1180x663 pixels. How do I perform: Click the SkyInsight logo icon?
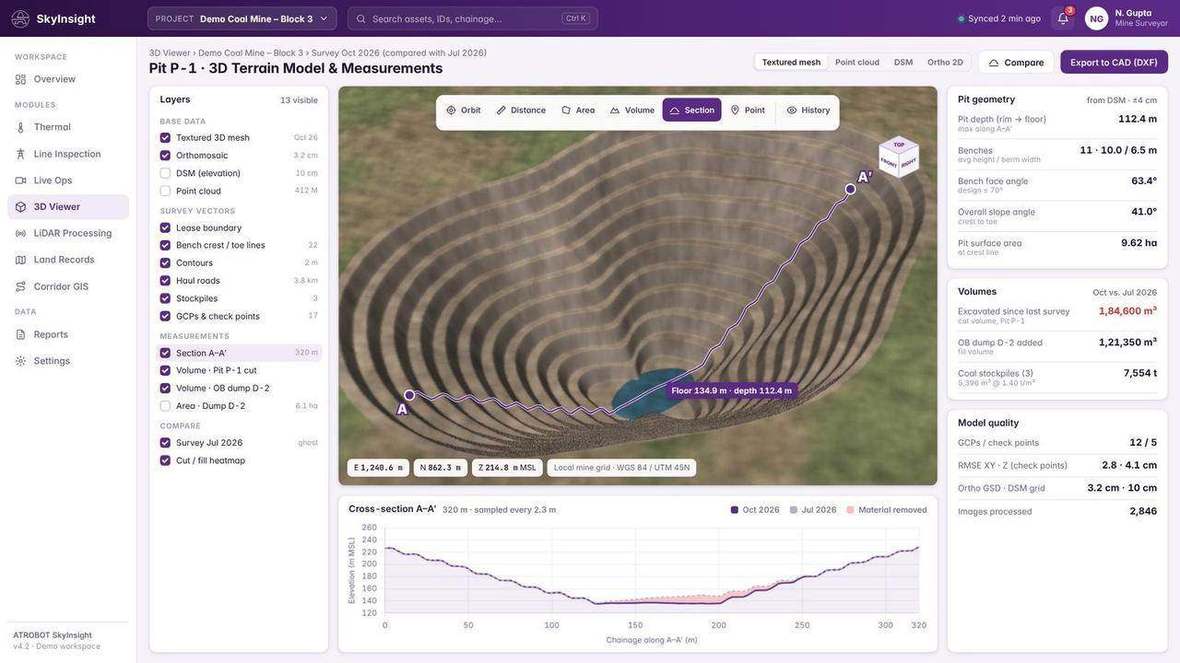pos(21,19)
